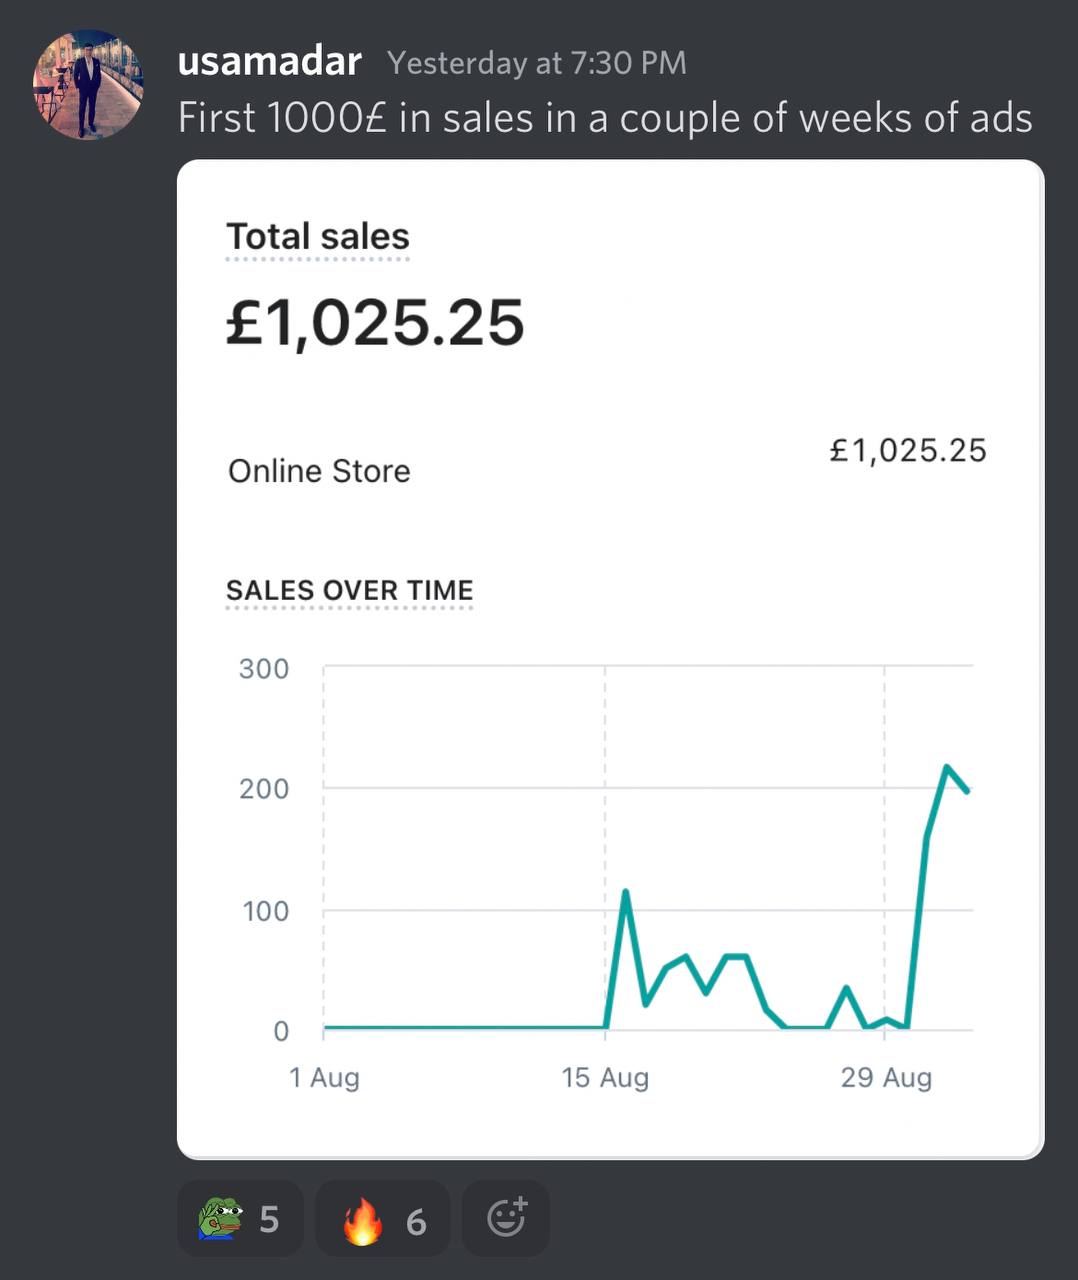Click the 300 y-axis label

coord(264,668)
